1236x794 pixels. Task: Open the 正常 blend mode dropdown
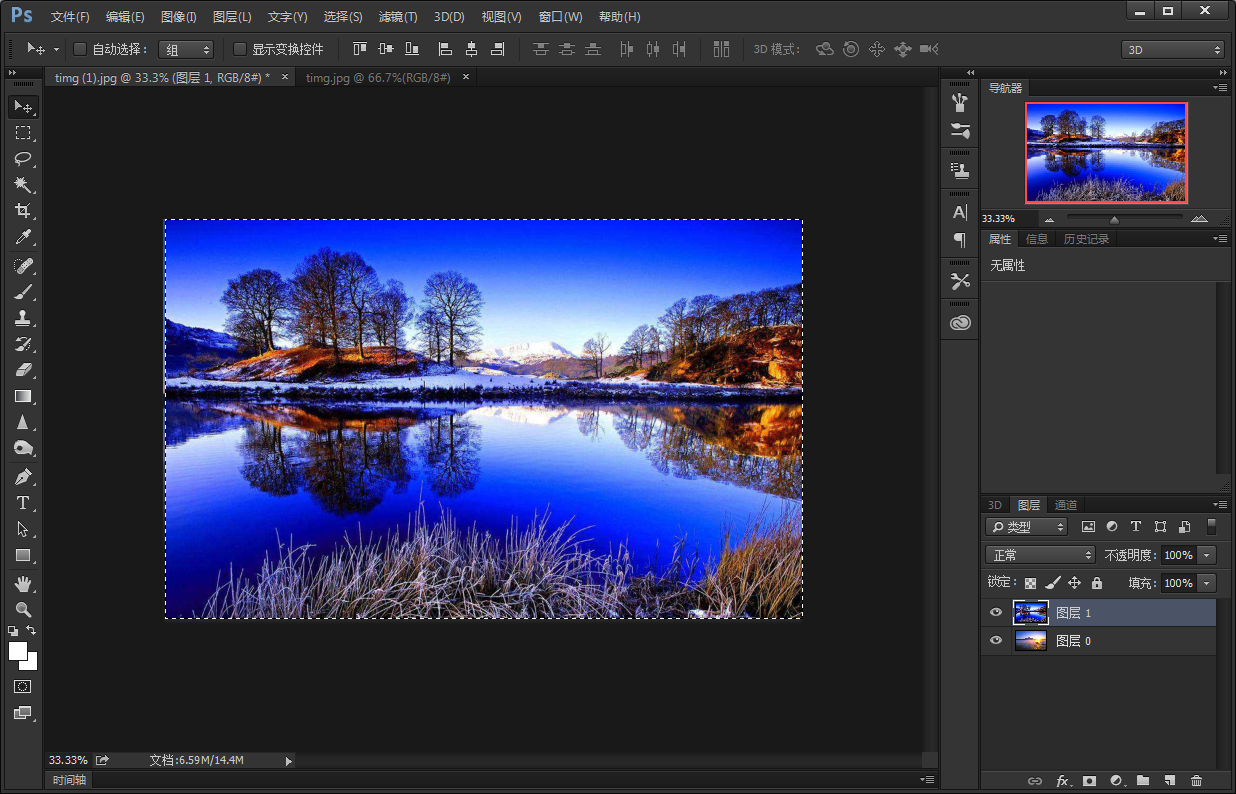click(1040, 555)
